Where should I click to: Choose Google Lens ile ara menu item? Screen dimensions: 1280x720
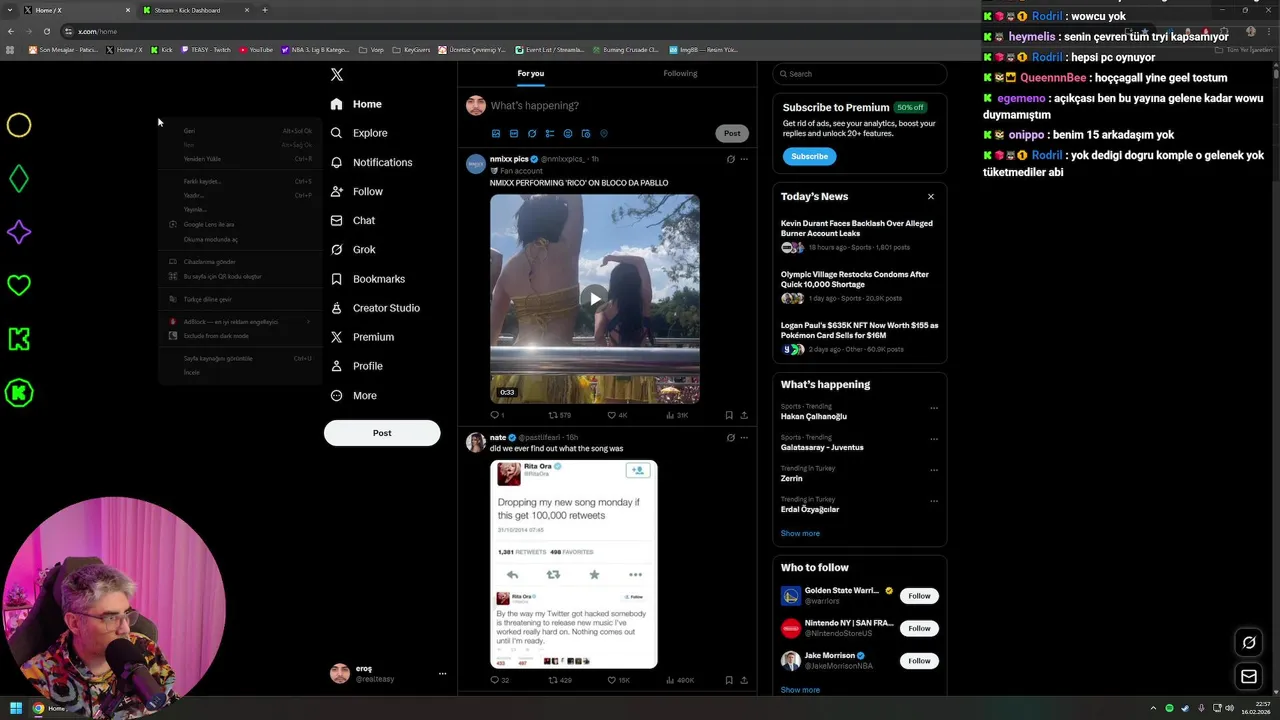tap(241, 224)
